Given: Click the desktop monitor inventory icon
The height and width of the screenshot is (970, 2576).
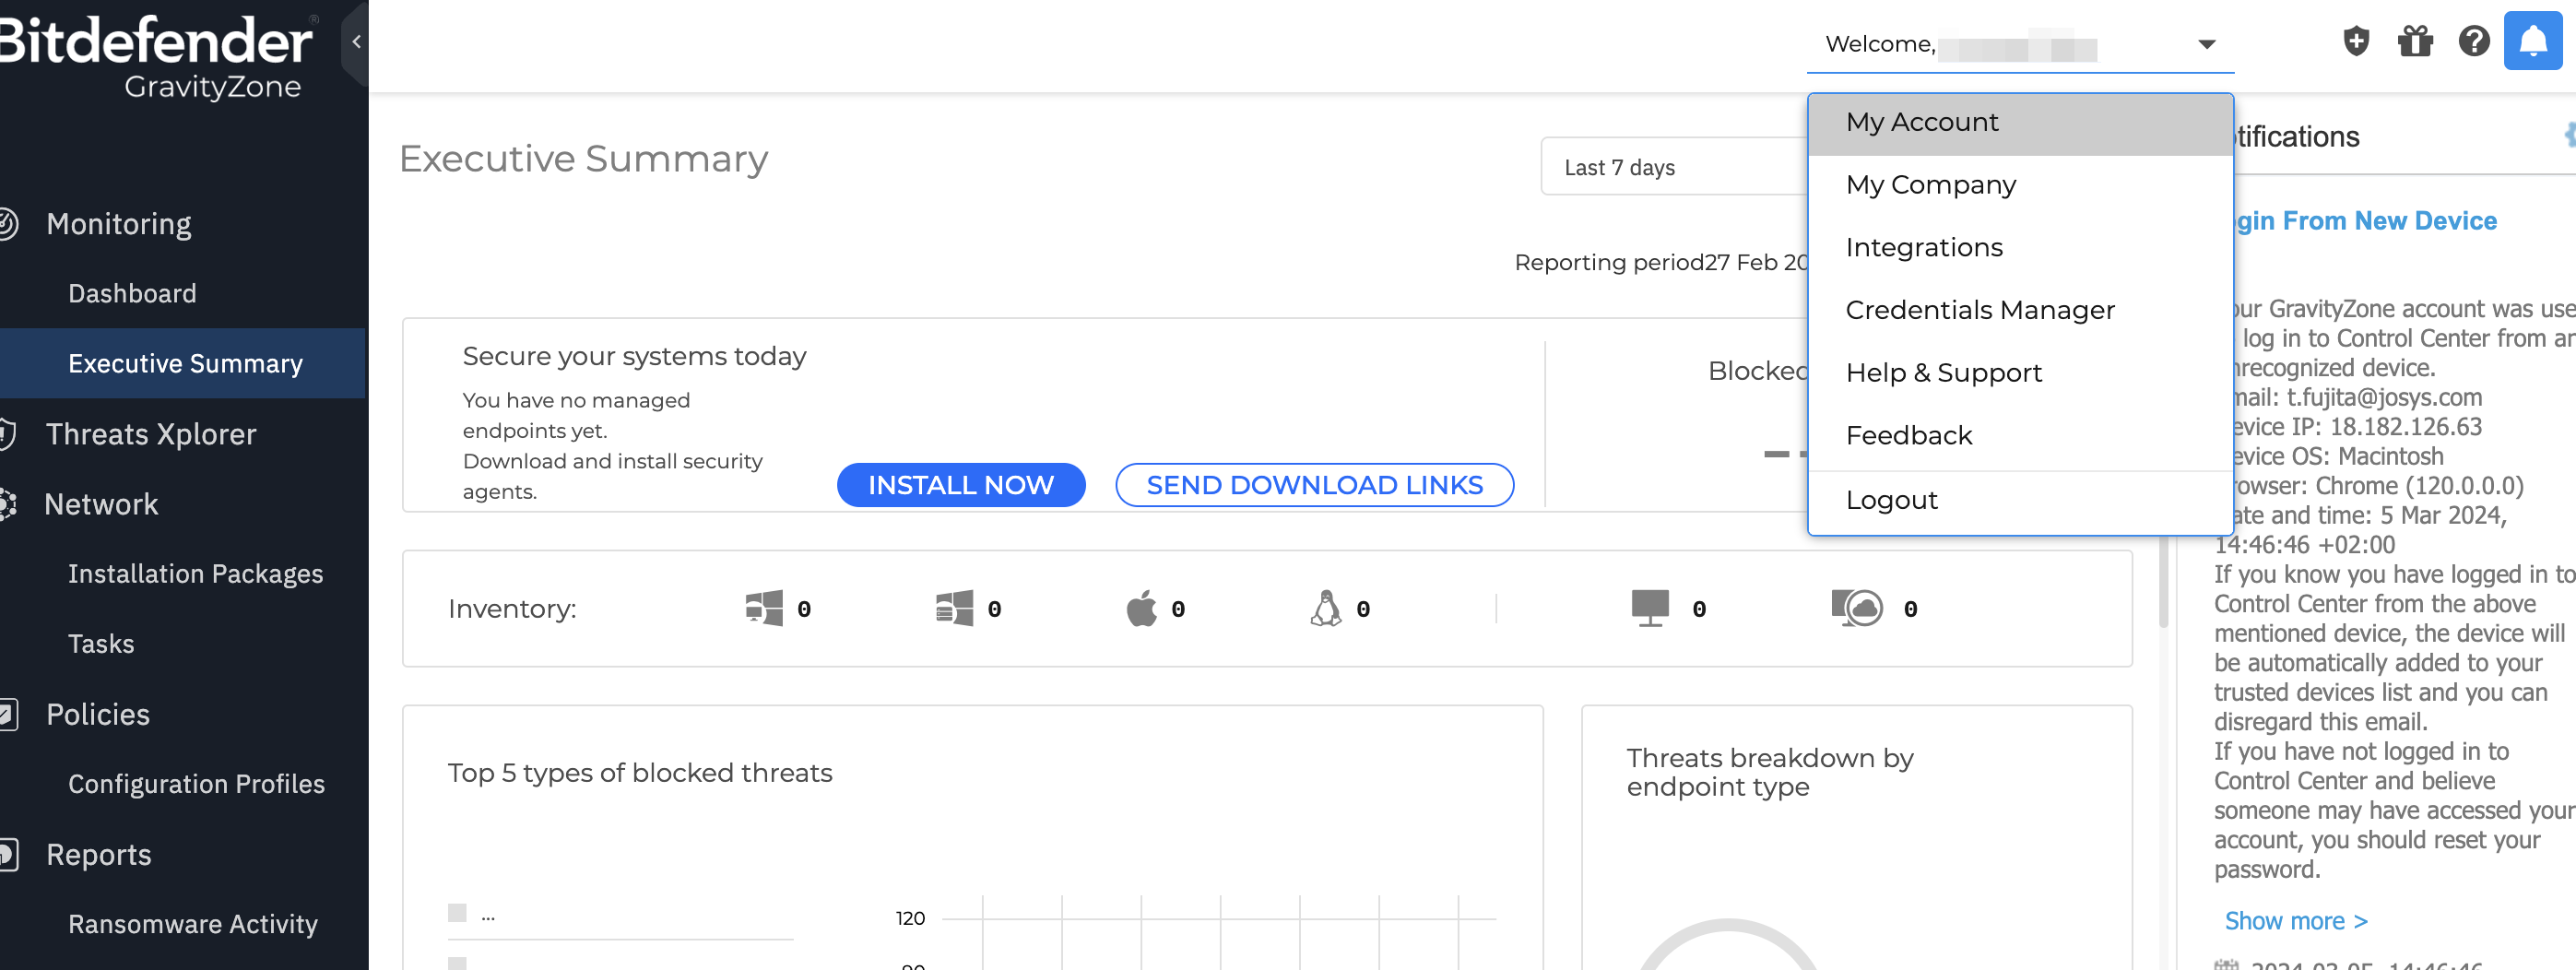Looking at the screenshot, I should point(1649,608).
